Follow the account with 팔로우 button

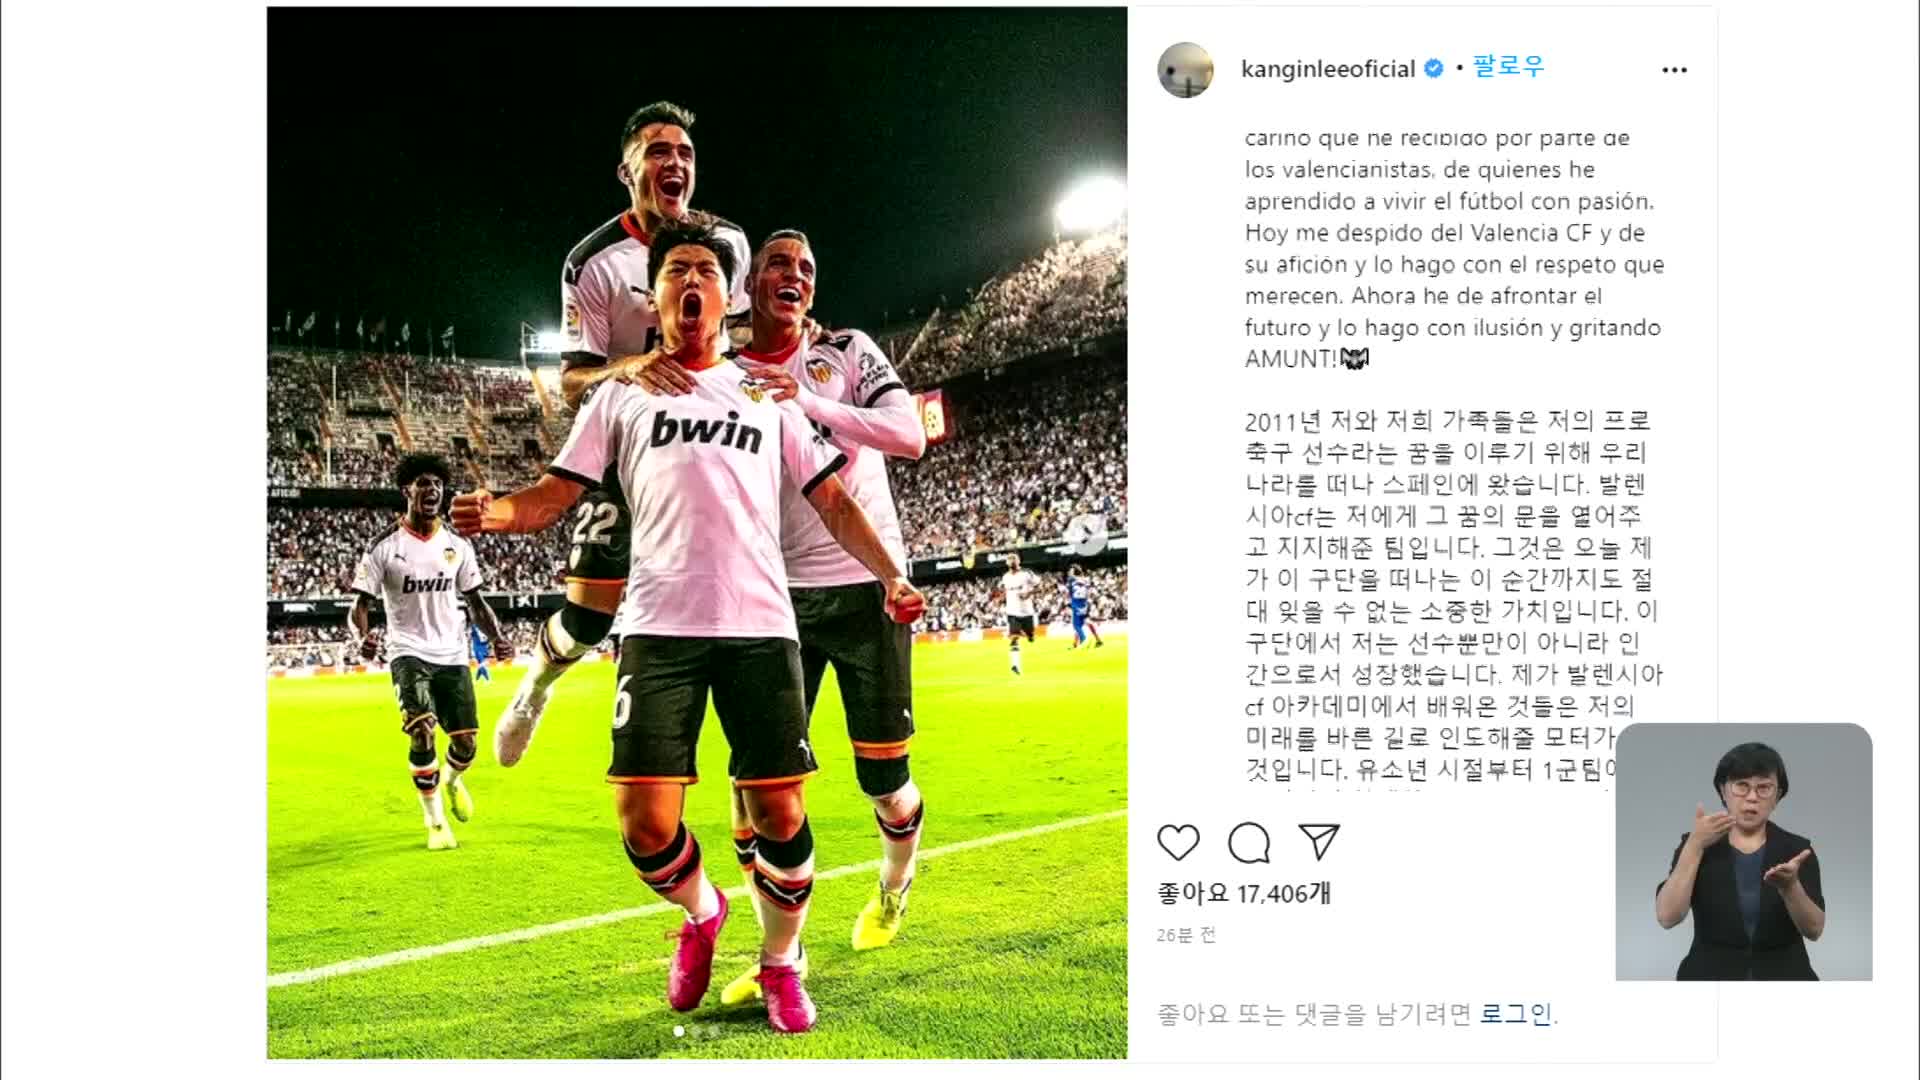coord(1508,67)
